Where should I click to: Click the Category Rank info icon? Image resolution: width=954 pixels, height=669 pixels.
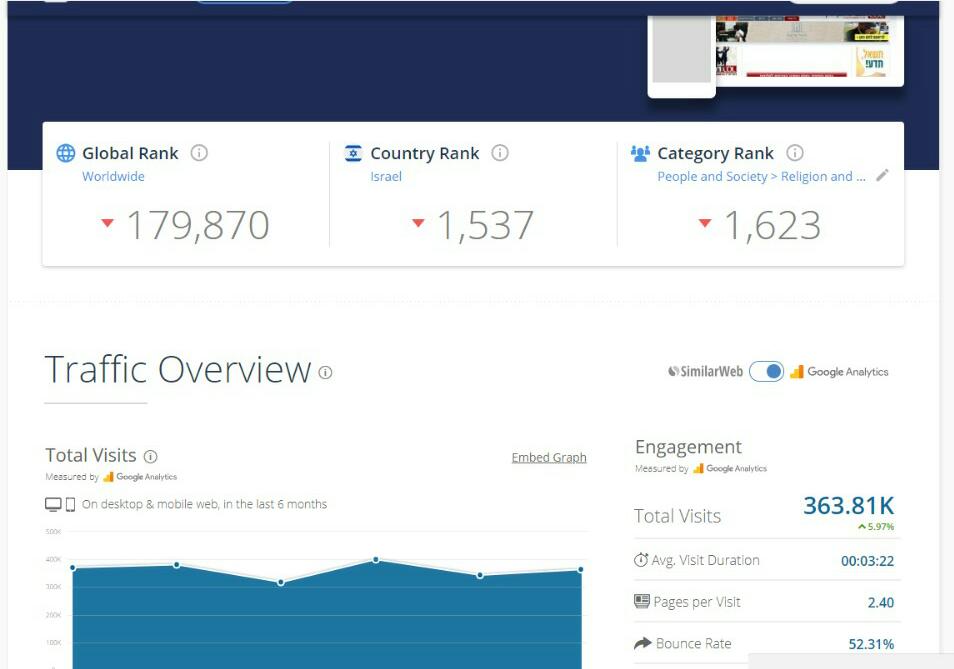pos(795,153)
